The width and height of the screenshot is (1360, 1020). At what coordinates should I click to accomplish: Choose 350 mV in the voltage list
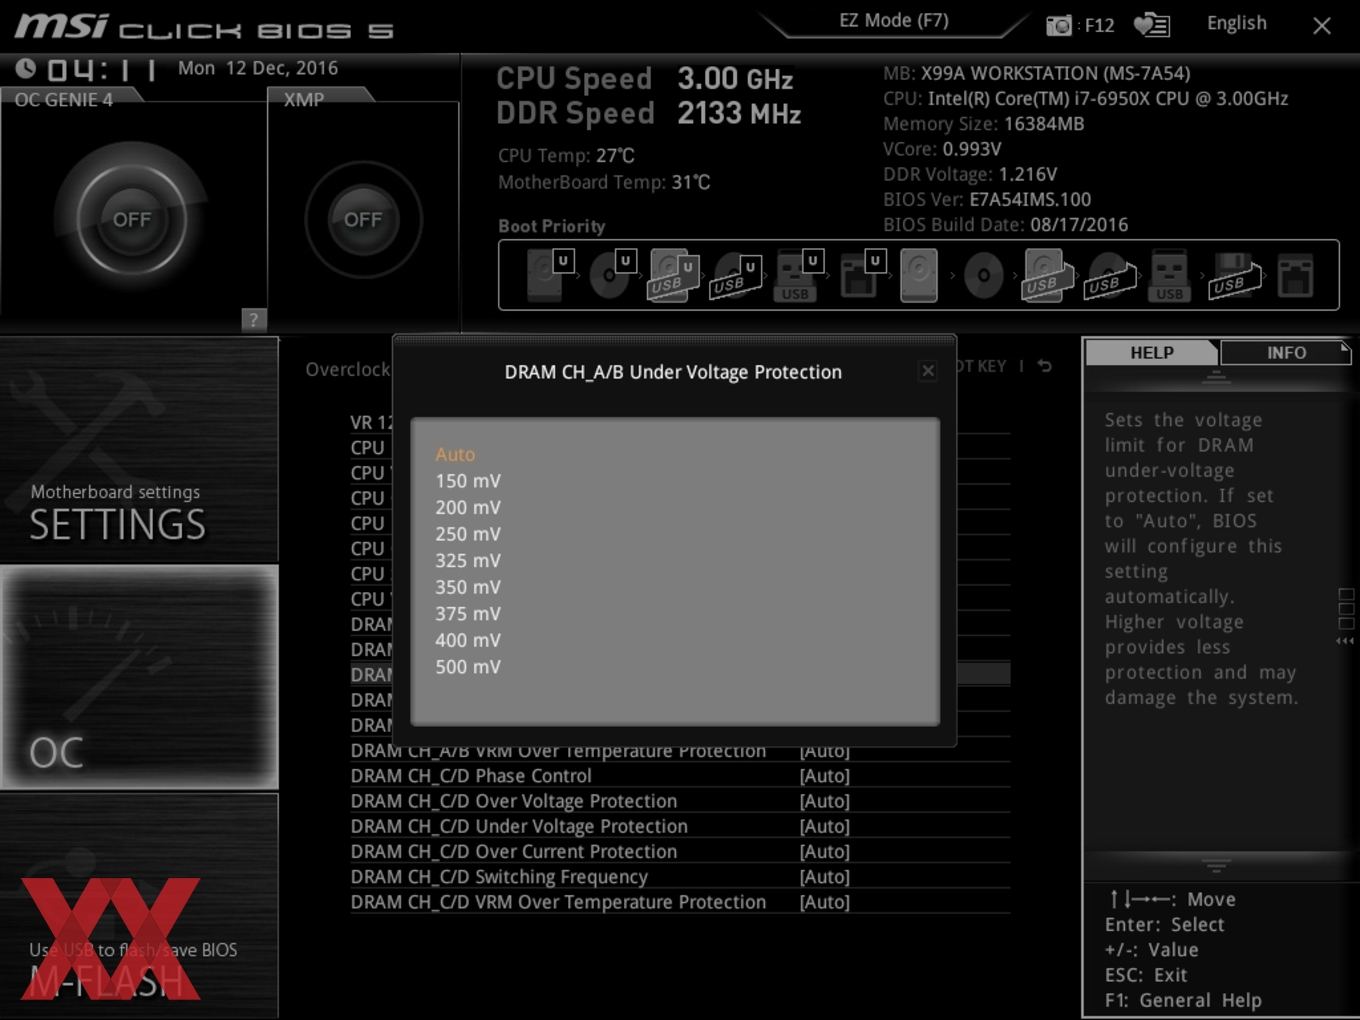point(468,587)
